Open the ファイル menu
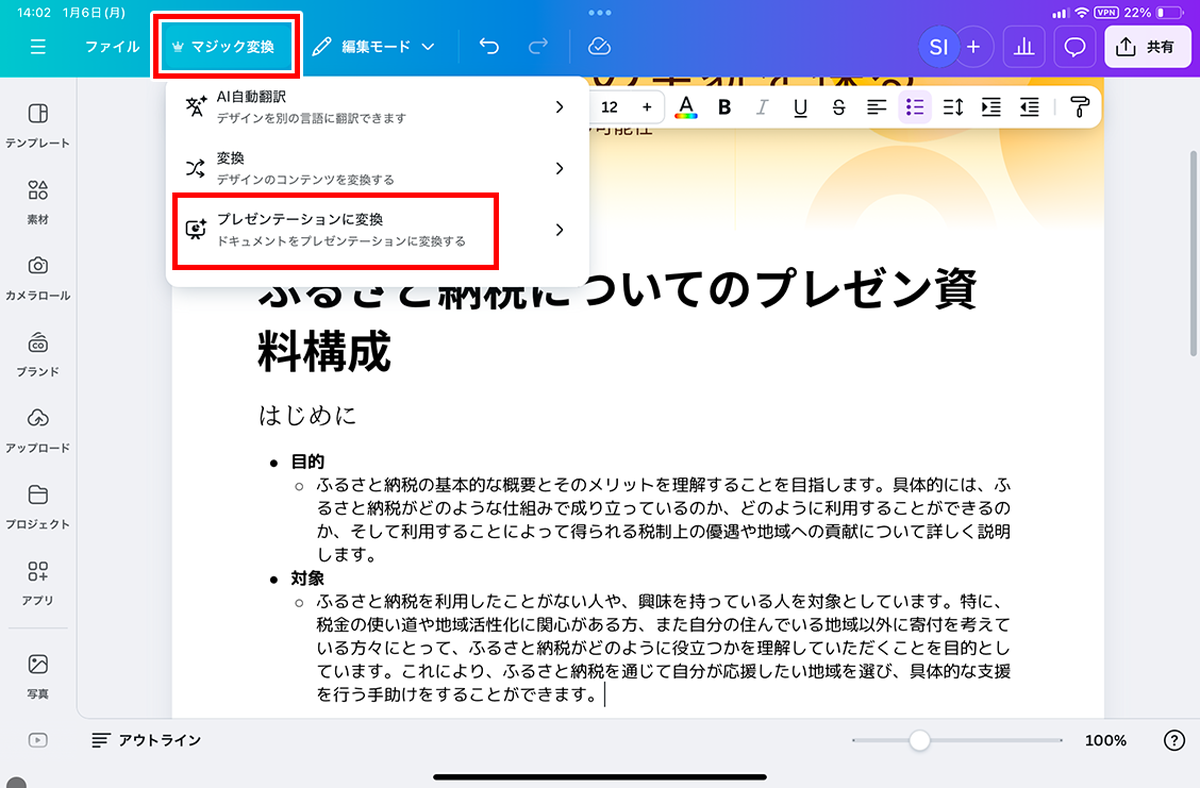 (112, 47)
